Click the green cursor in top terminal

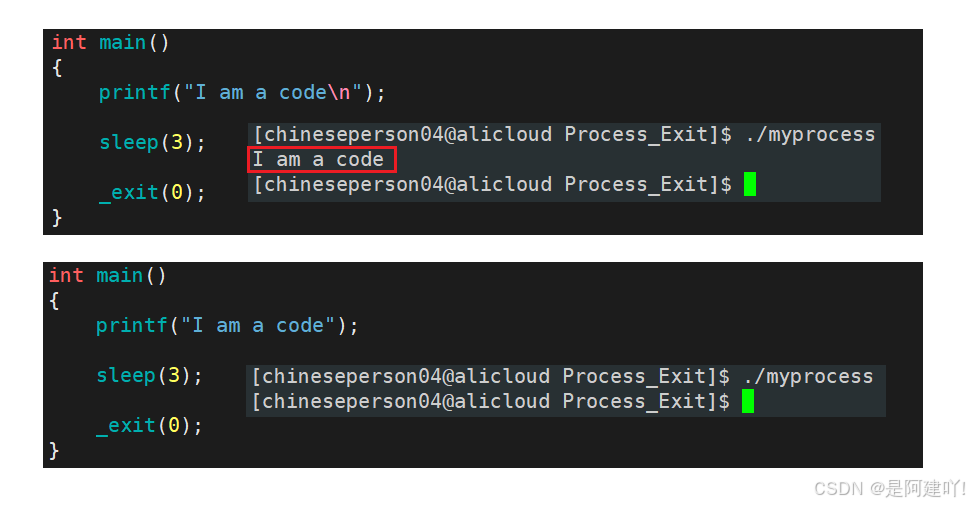pyautogui.click(x=750, y=184)
